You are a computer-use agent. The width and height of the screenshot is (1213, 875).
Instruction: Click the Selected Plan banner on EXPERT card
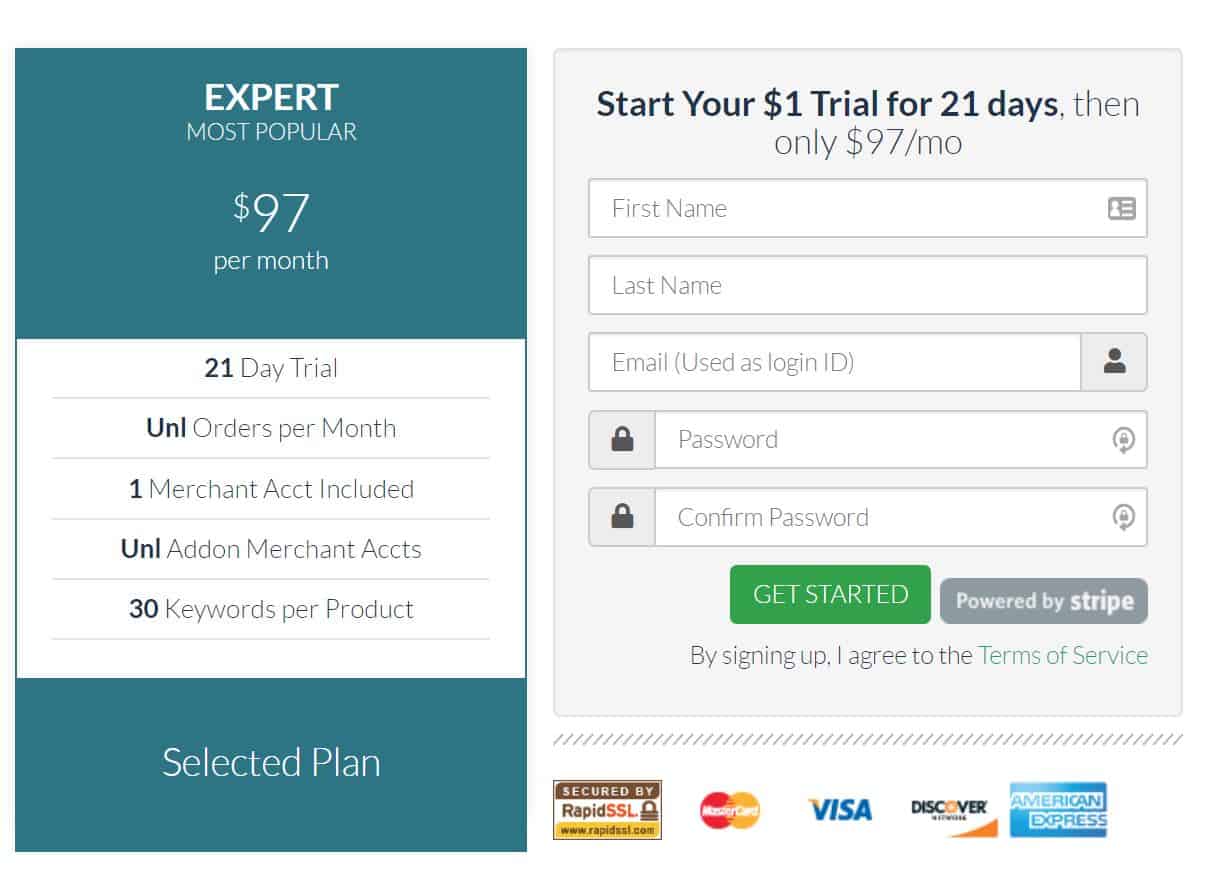tap(270, 762)
